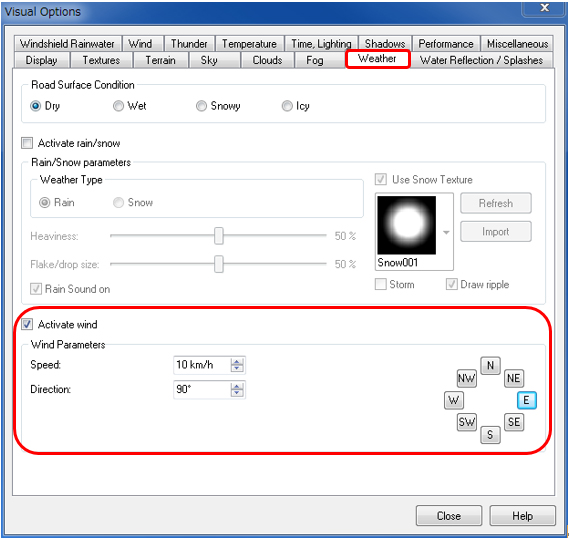
Task: Choose the NW compass direction button
Action: tap(467, 378)
